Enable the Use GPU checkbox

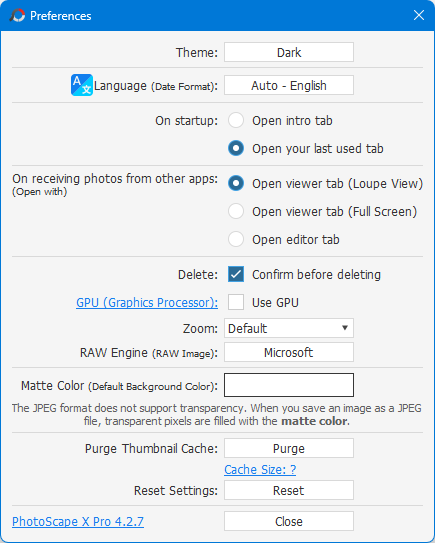(x=236, y=302)
